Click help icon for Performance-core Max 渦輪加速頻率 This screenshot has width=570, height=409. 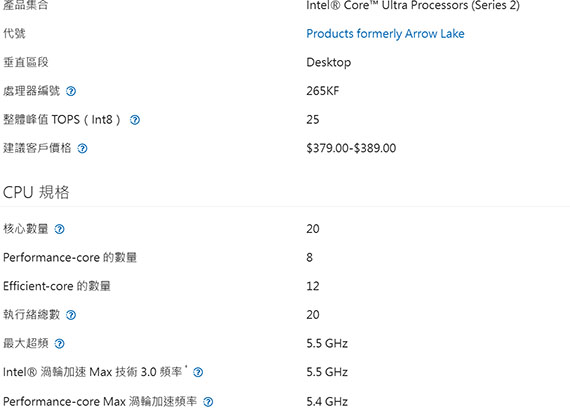[208, 402]
